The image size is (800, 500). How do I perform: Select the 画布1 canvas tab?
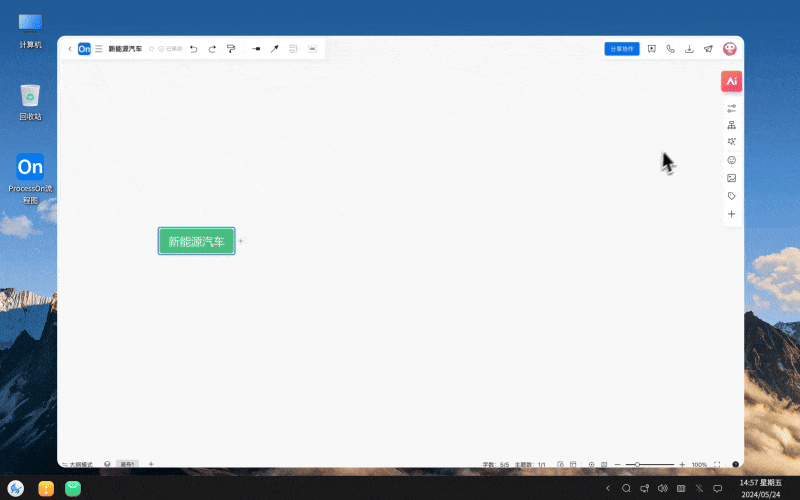(x=127, y=464)
